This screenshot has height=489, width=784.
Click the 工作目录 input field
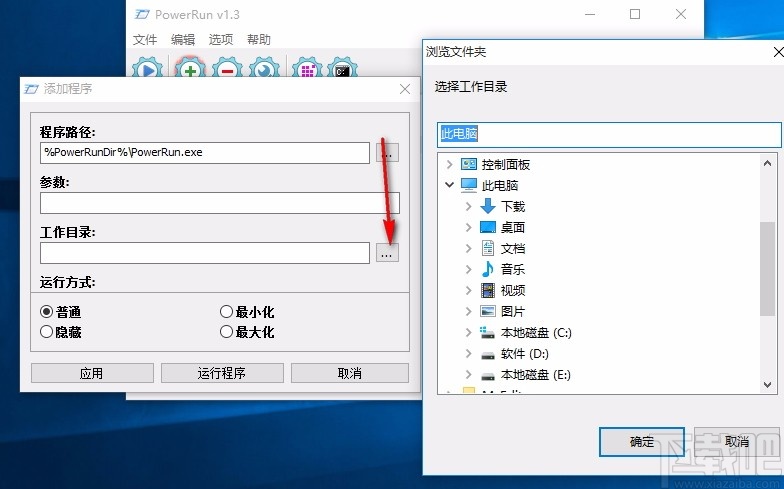tap(205, 253)
